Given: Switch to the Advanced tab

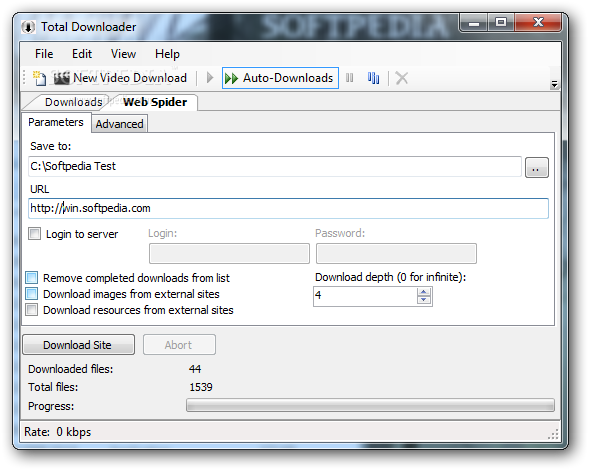Looking at the screenshot, I should coord(119,124).
